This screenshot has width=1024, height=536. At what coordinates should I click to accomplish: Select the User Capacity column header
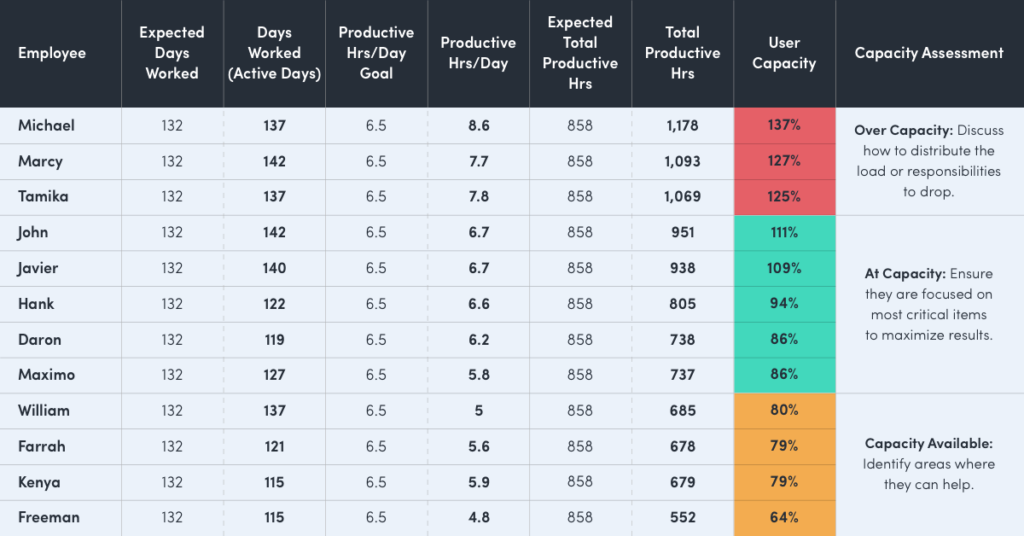tap(784, 53)
